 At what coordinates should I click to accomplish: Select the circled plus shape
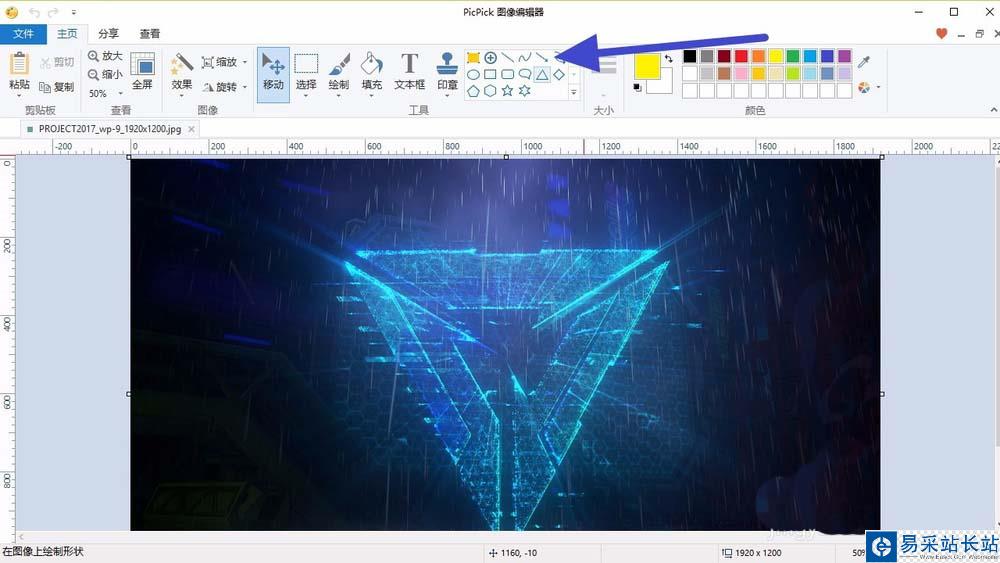pyautogui.click(x=490, y=58)
